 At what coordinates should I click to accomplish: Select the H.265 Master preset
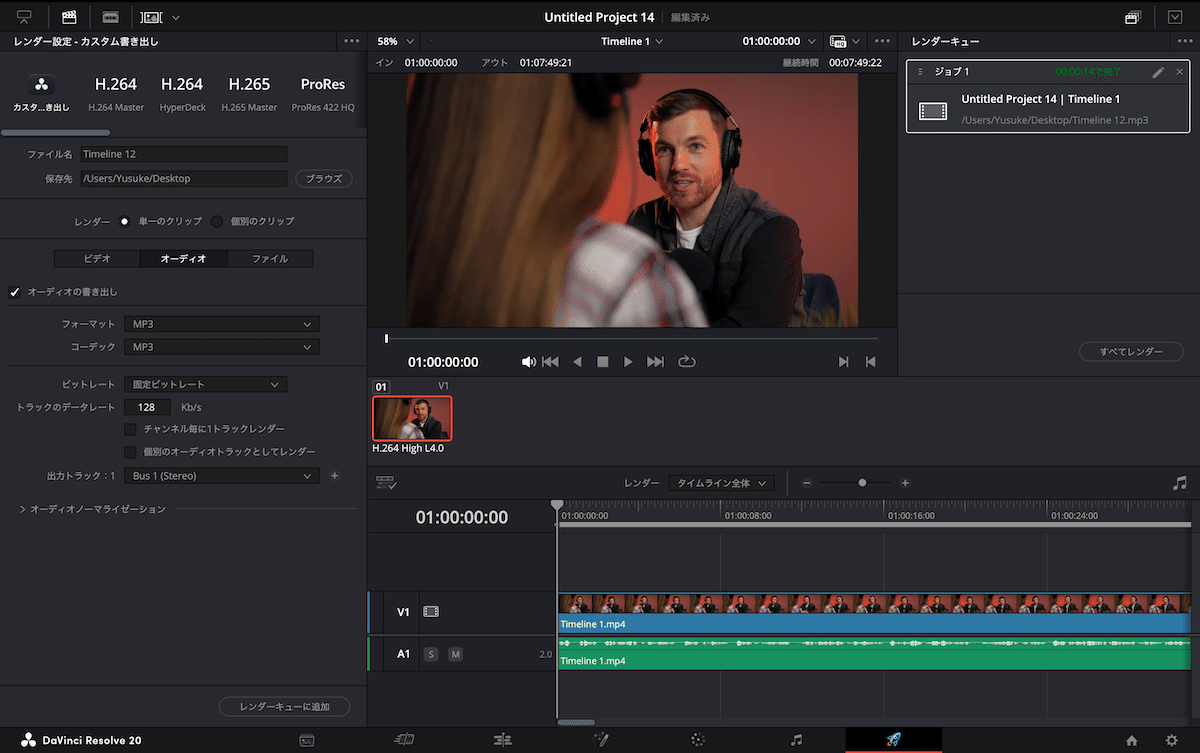pos(248,92)
